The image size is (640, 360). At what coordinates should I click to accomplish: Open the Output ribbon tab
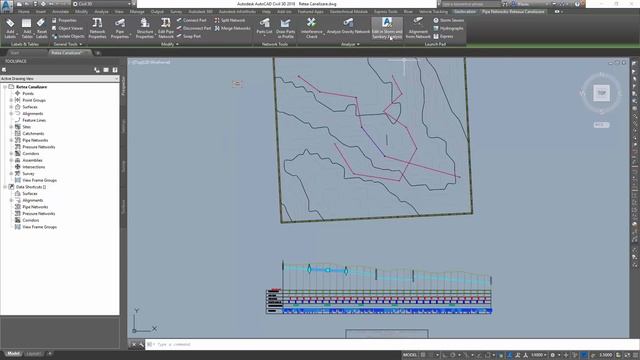click(x=157, y=12)
